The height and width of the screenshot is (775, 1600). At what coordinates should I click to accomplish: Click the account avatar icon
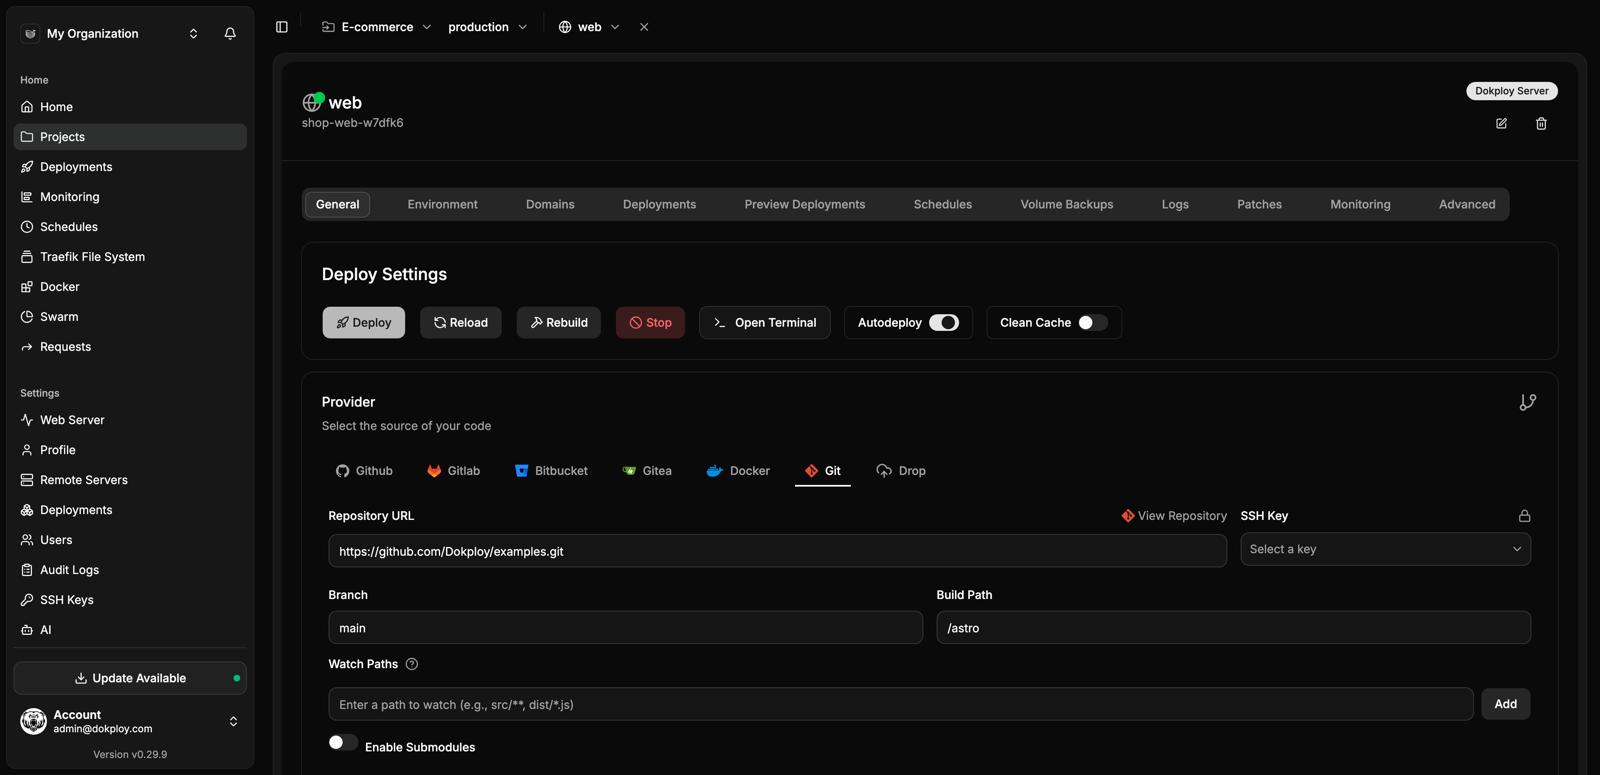34,721
